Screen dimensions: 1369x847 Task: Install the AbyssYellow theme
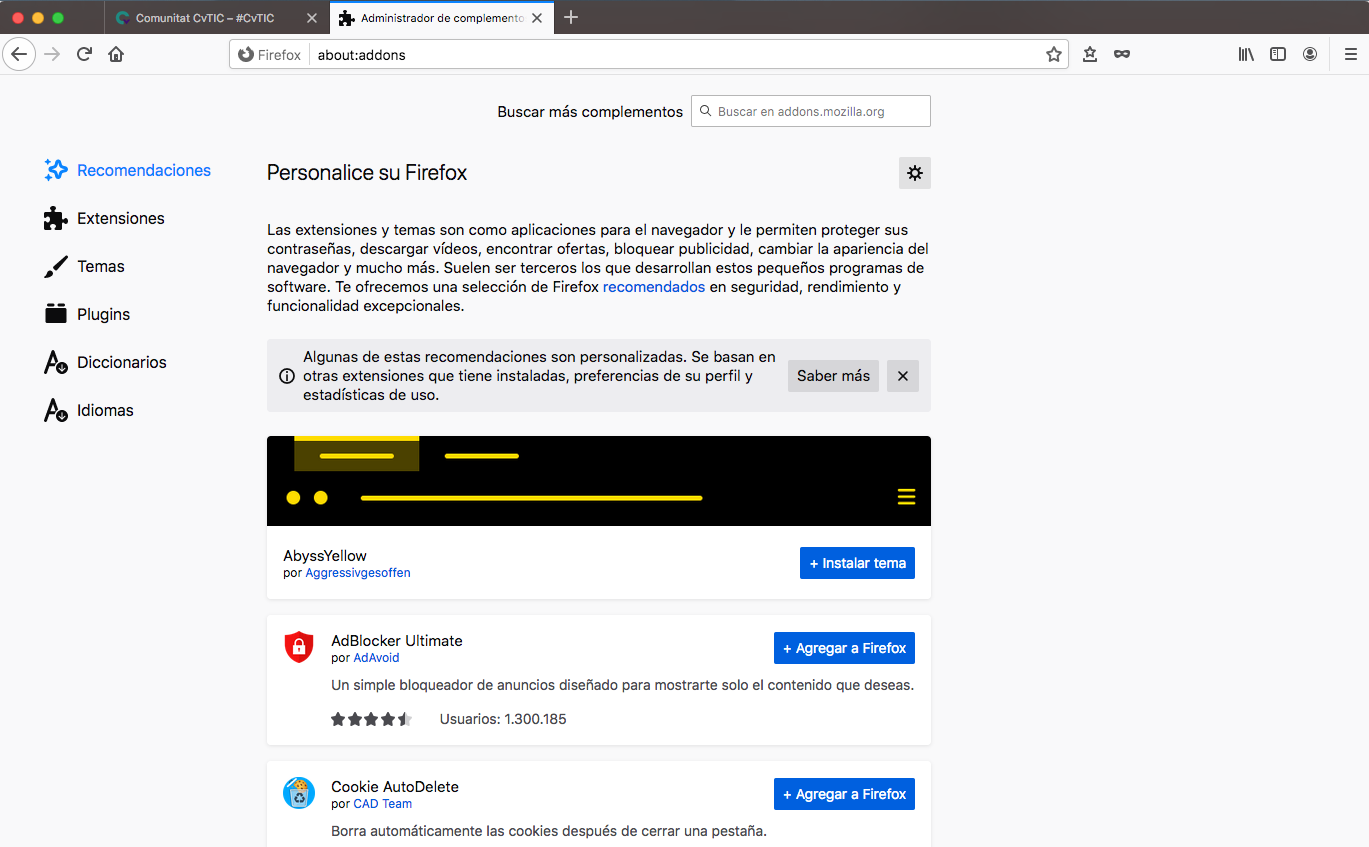[x=857, y=563]
